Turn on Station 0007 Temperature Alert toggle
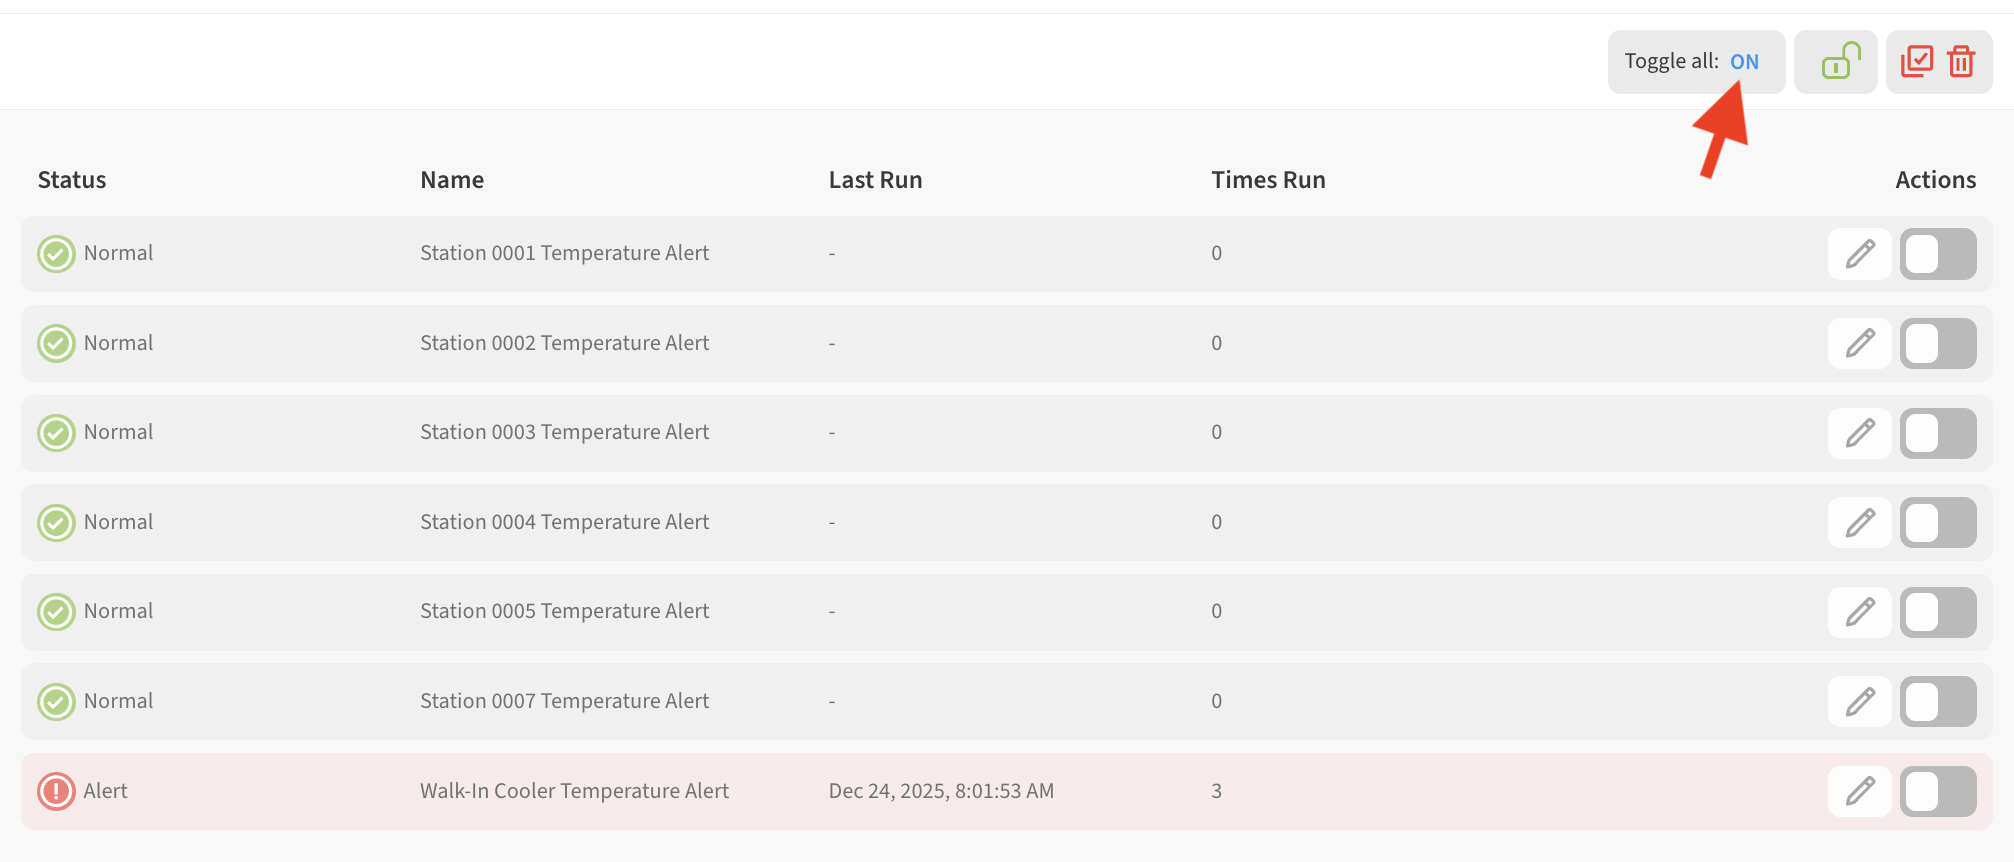Viewport: 2014px width, 862px height. [x=1937, y=702]
